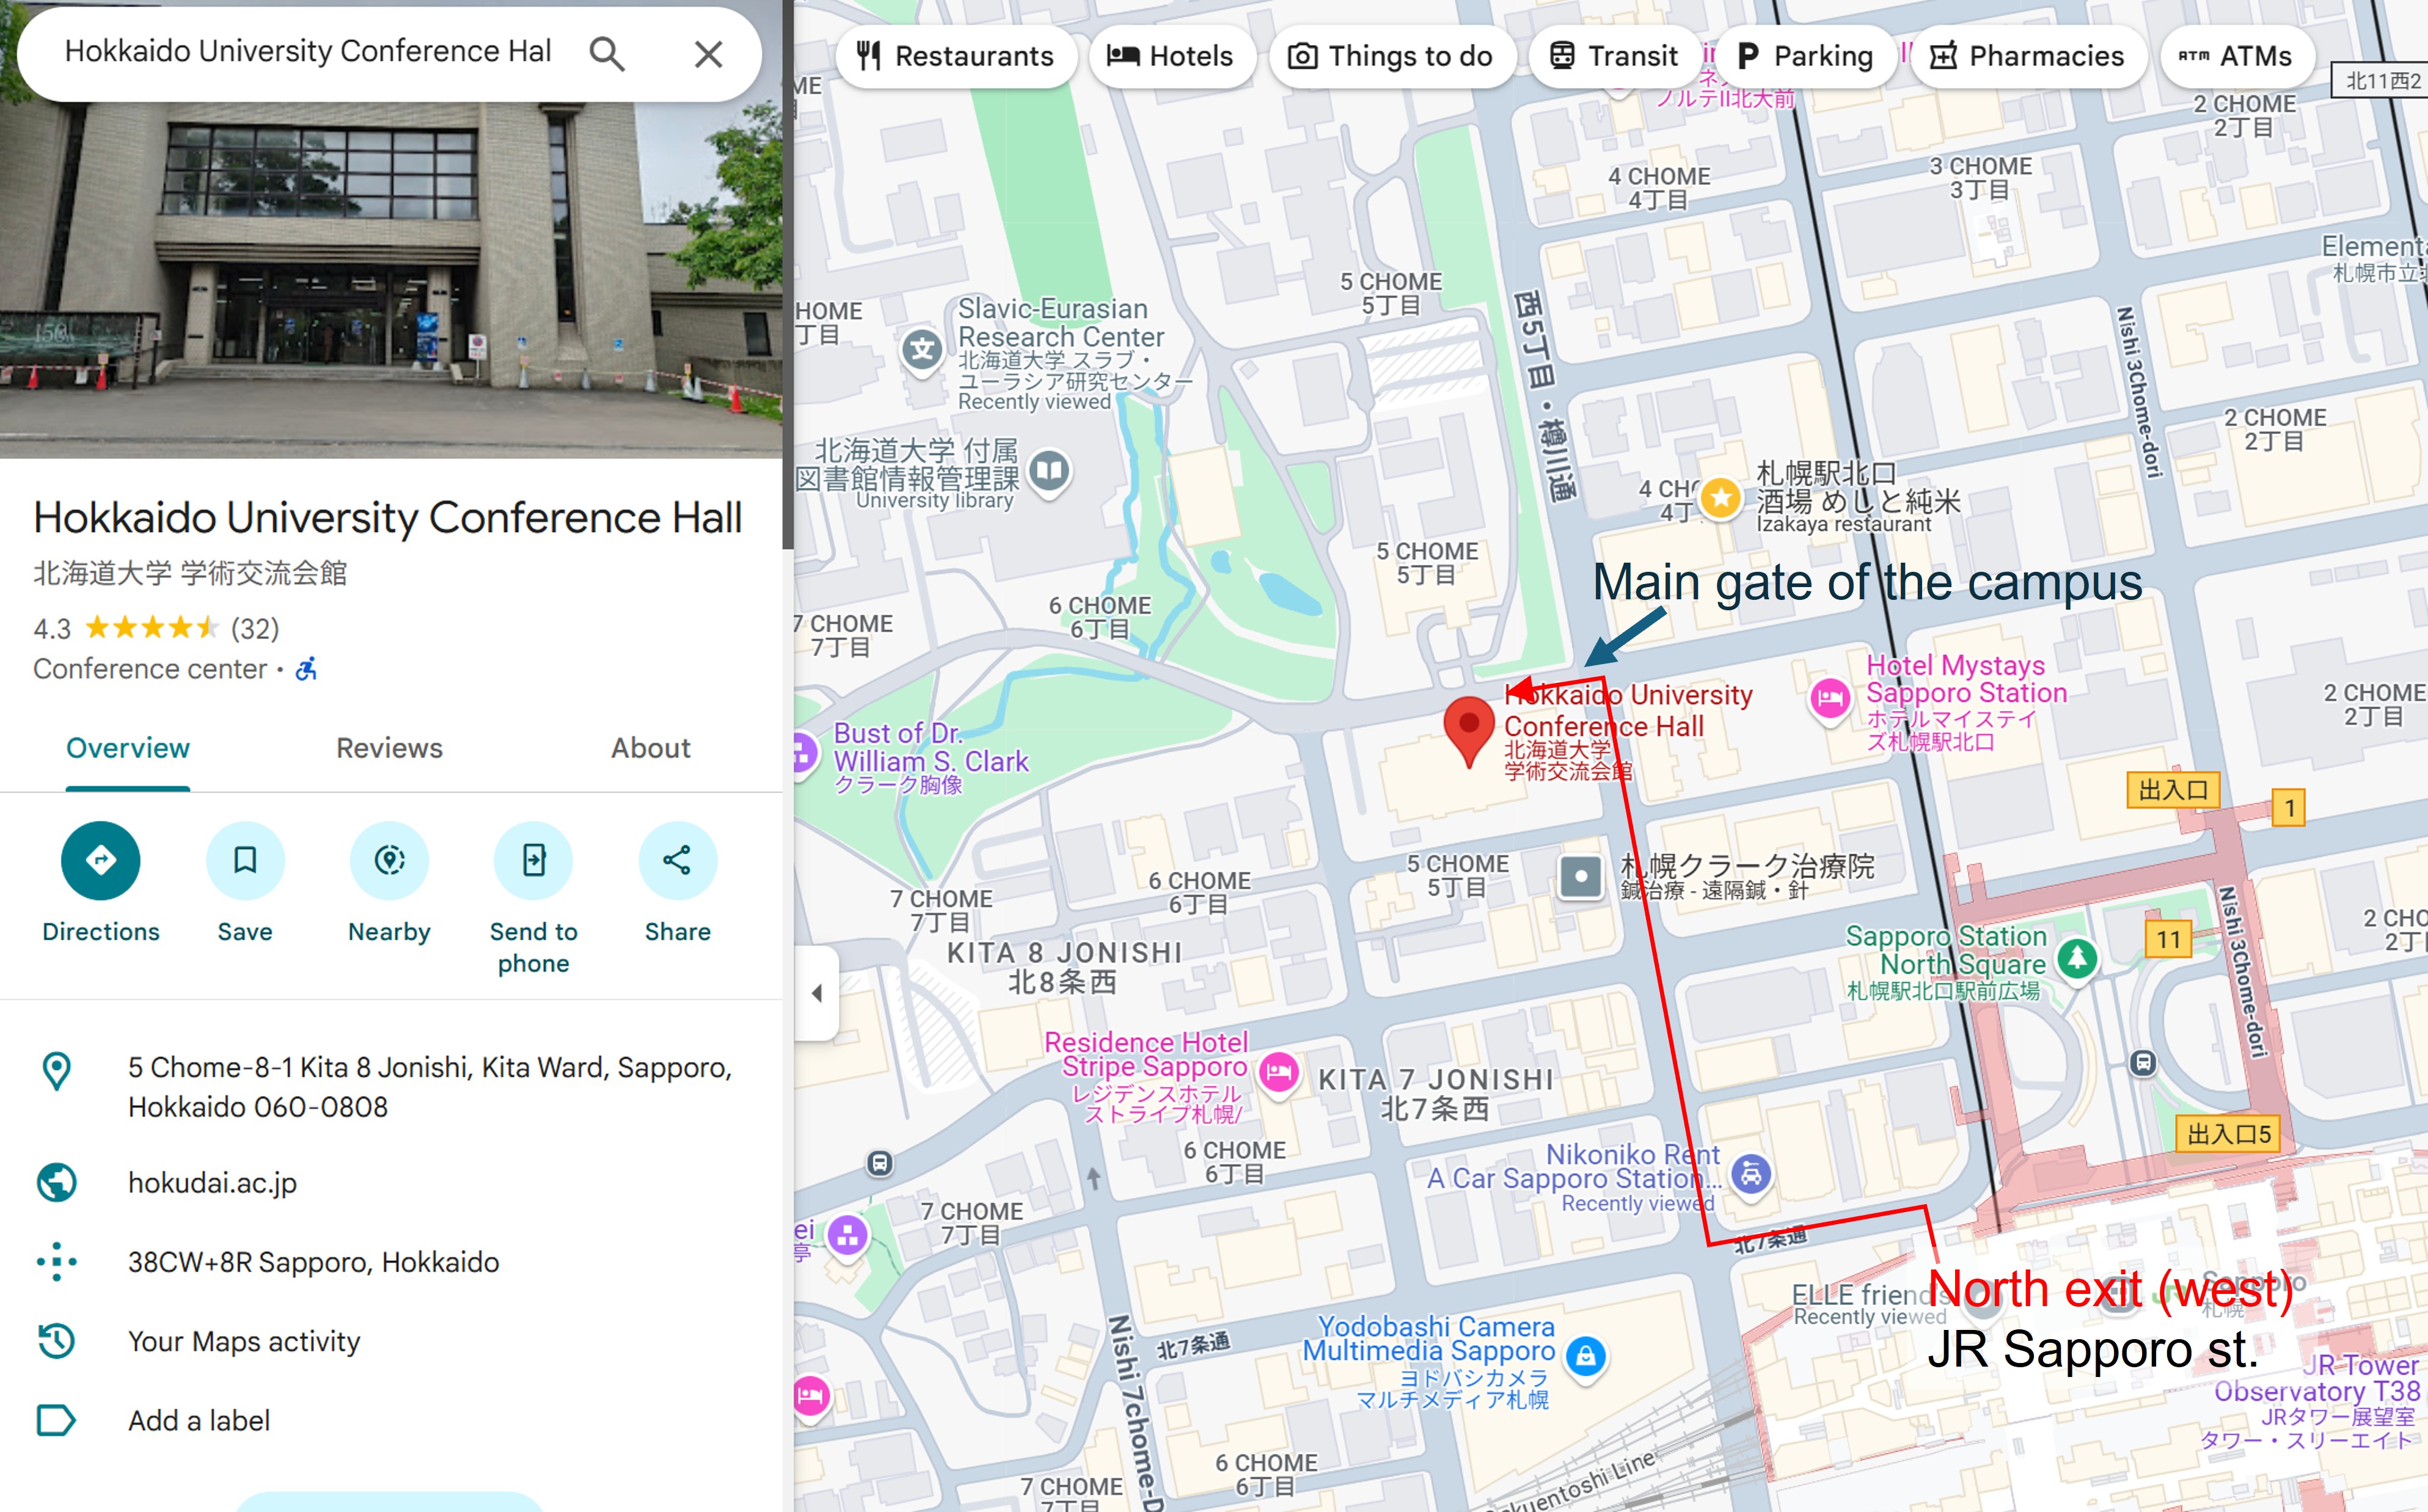Click the Parking chip
Image resolution: width=2428 pixels, height=1512 pixels.
[1806, 56]
